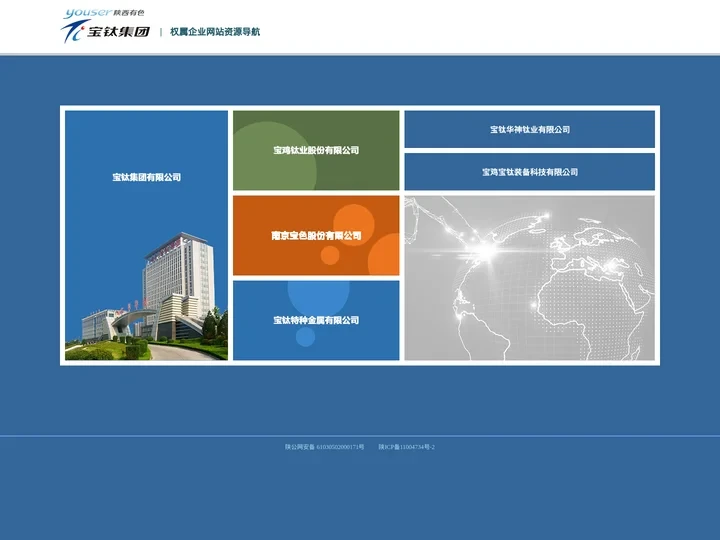
Task: Open the 宝钛特种金属有限公司 blue tile
Action: (316, 321)
